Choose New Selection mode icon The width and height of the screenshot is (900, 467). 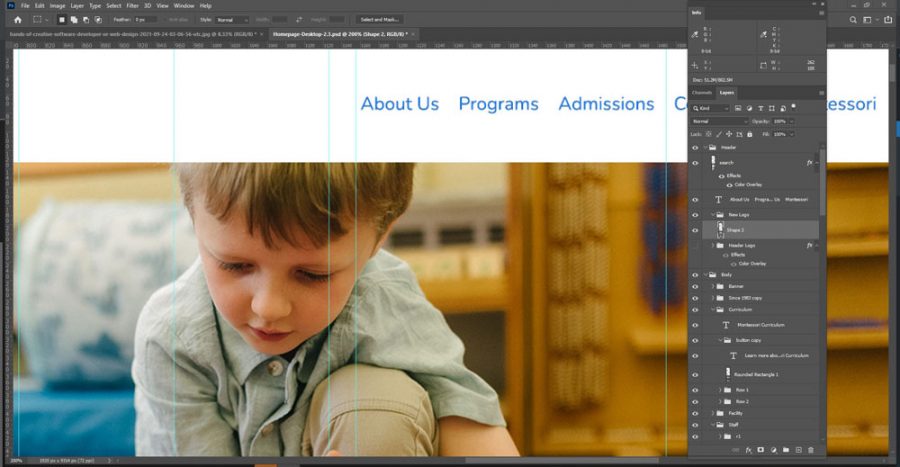[x=62, y=20]
